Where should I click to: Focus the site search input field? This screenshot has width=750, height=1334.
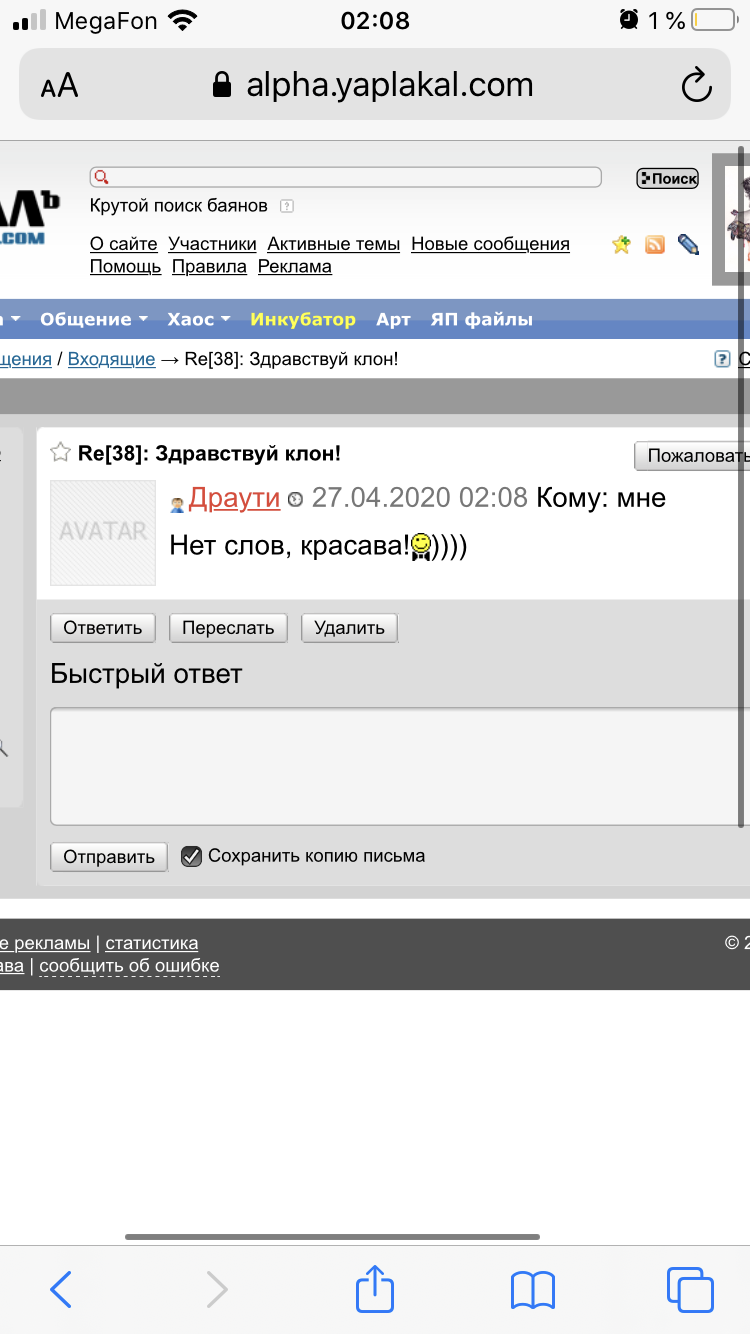pyautogui.click(x=346, y=178)
